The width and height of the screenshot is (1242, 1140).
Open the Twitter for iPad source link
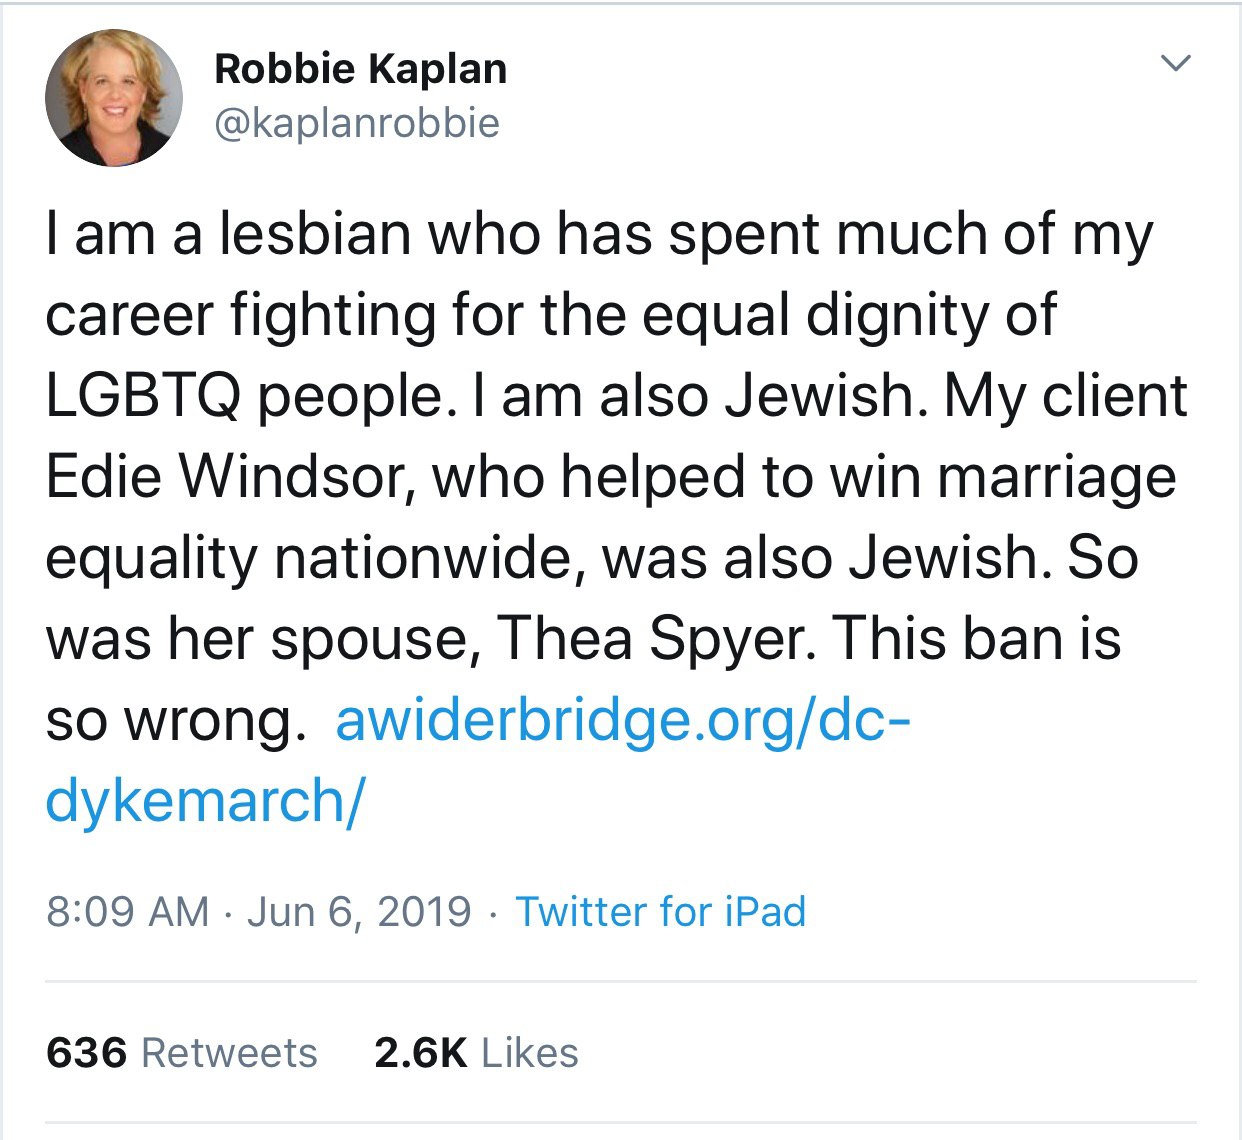[660, 912]
